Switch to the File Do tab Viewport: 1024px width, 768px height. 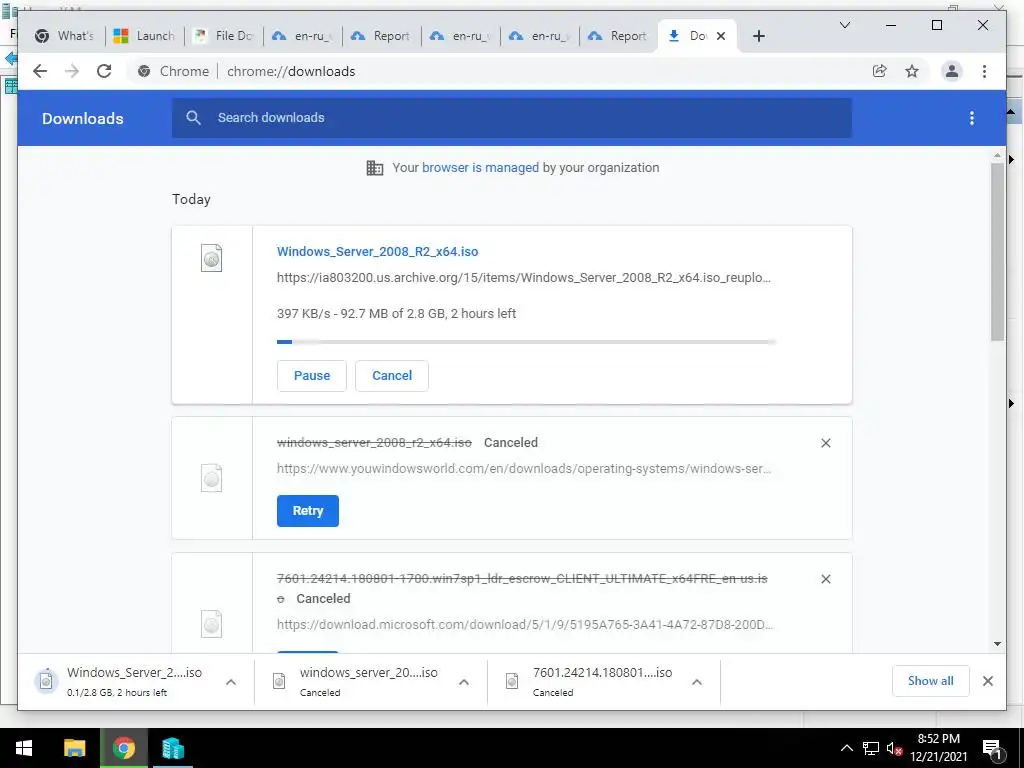tap(224, 36)
